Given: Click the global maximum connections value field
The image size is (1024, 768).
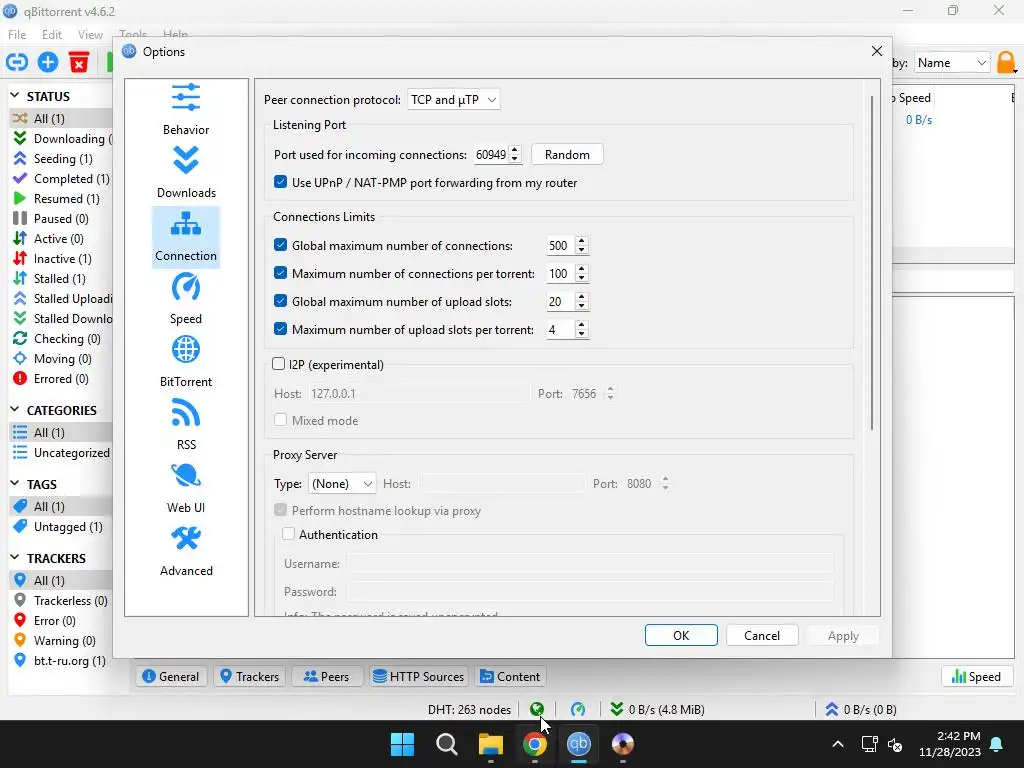Looking at the screenshot, I should 558,246.
